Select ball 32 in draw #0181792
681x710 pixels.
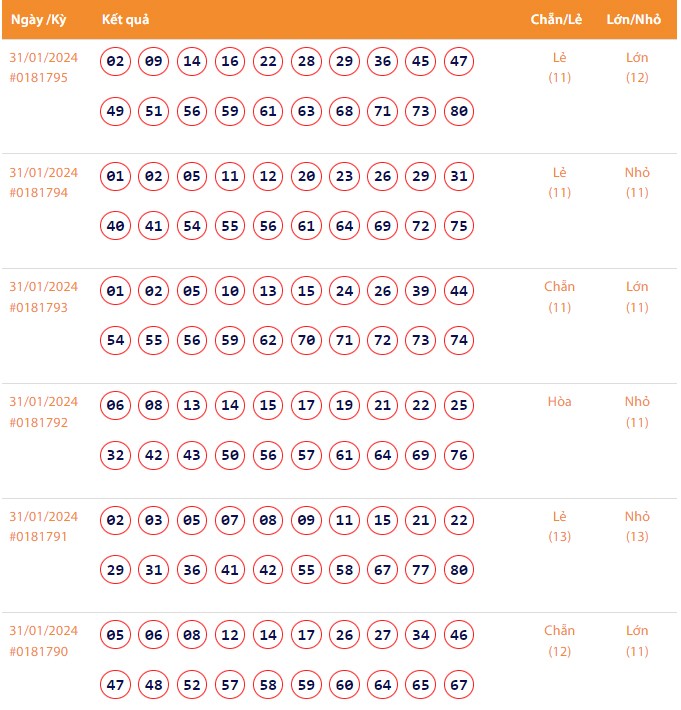click(x=116, y=455)
